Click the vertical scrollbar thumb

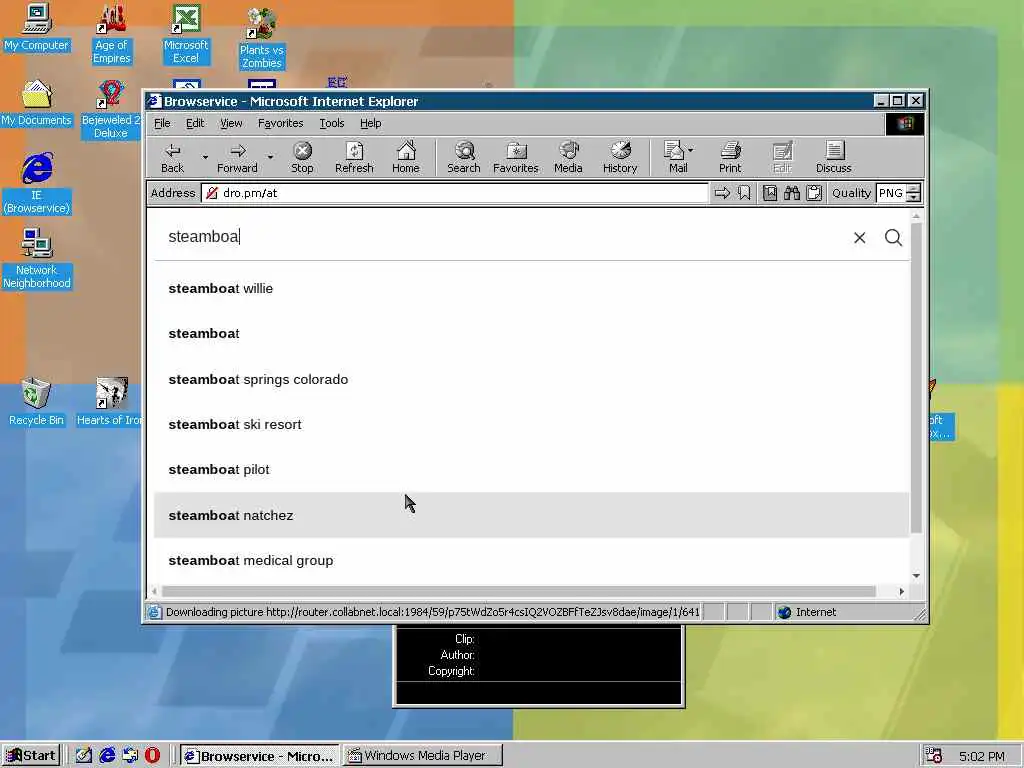(x=916, y=377)
